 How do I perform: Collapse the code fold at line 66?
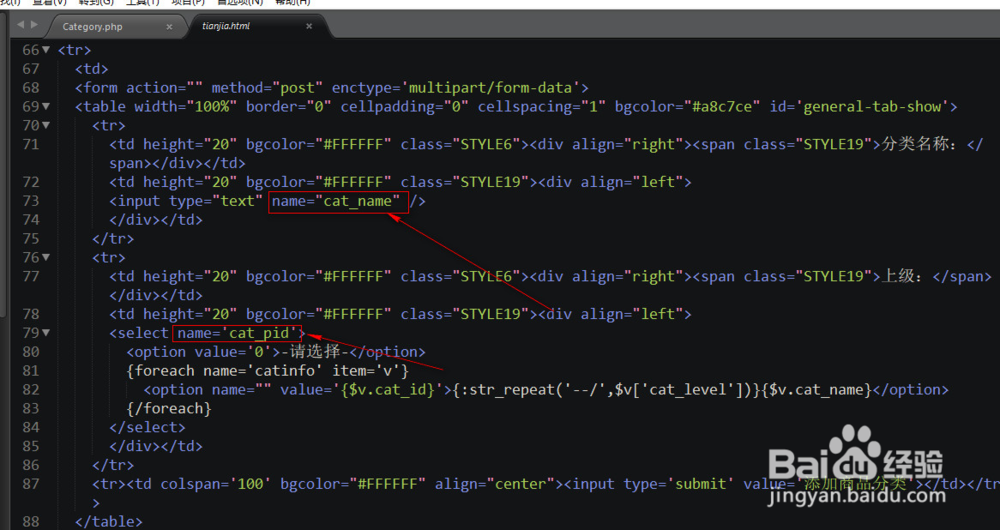46,50
